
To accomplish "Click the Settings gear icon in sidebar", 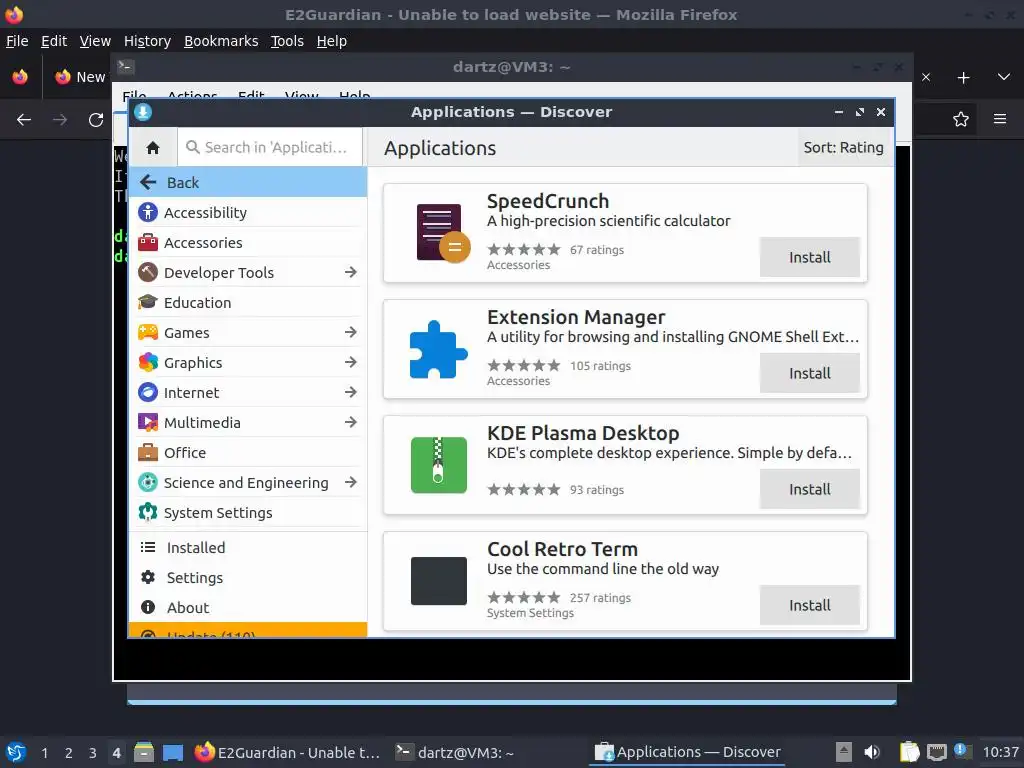I will (148, 577).
